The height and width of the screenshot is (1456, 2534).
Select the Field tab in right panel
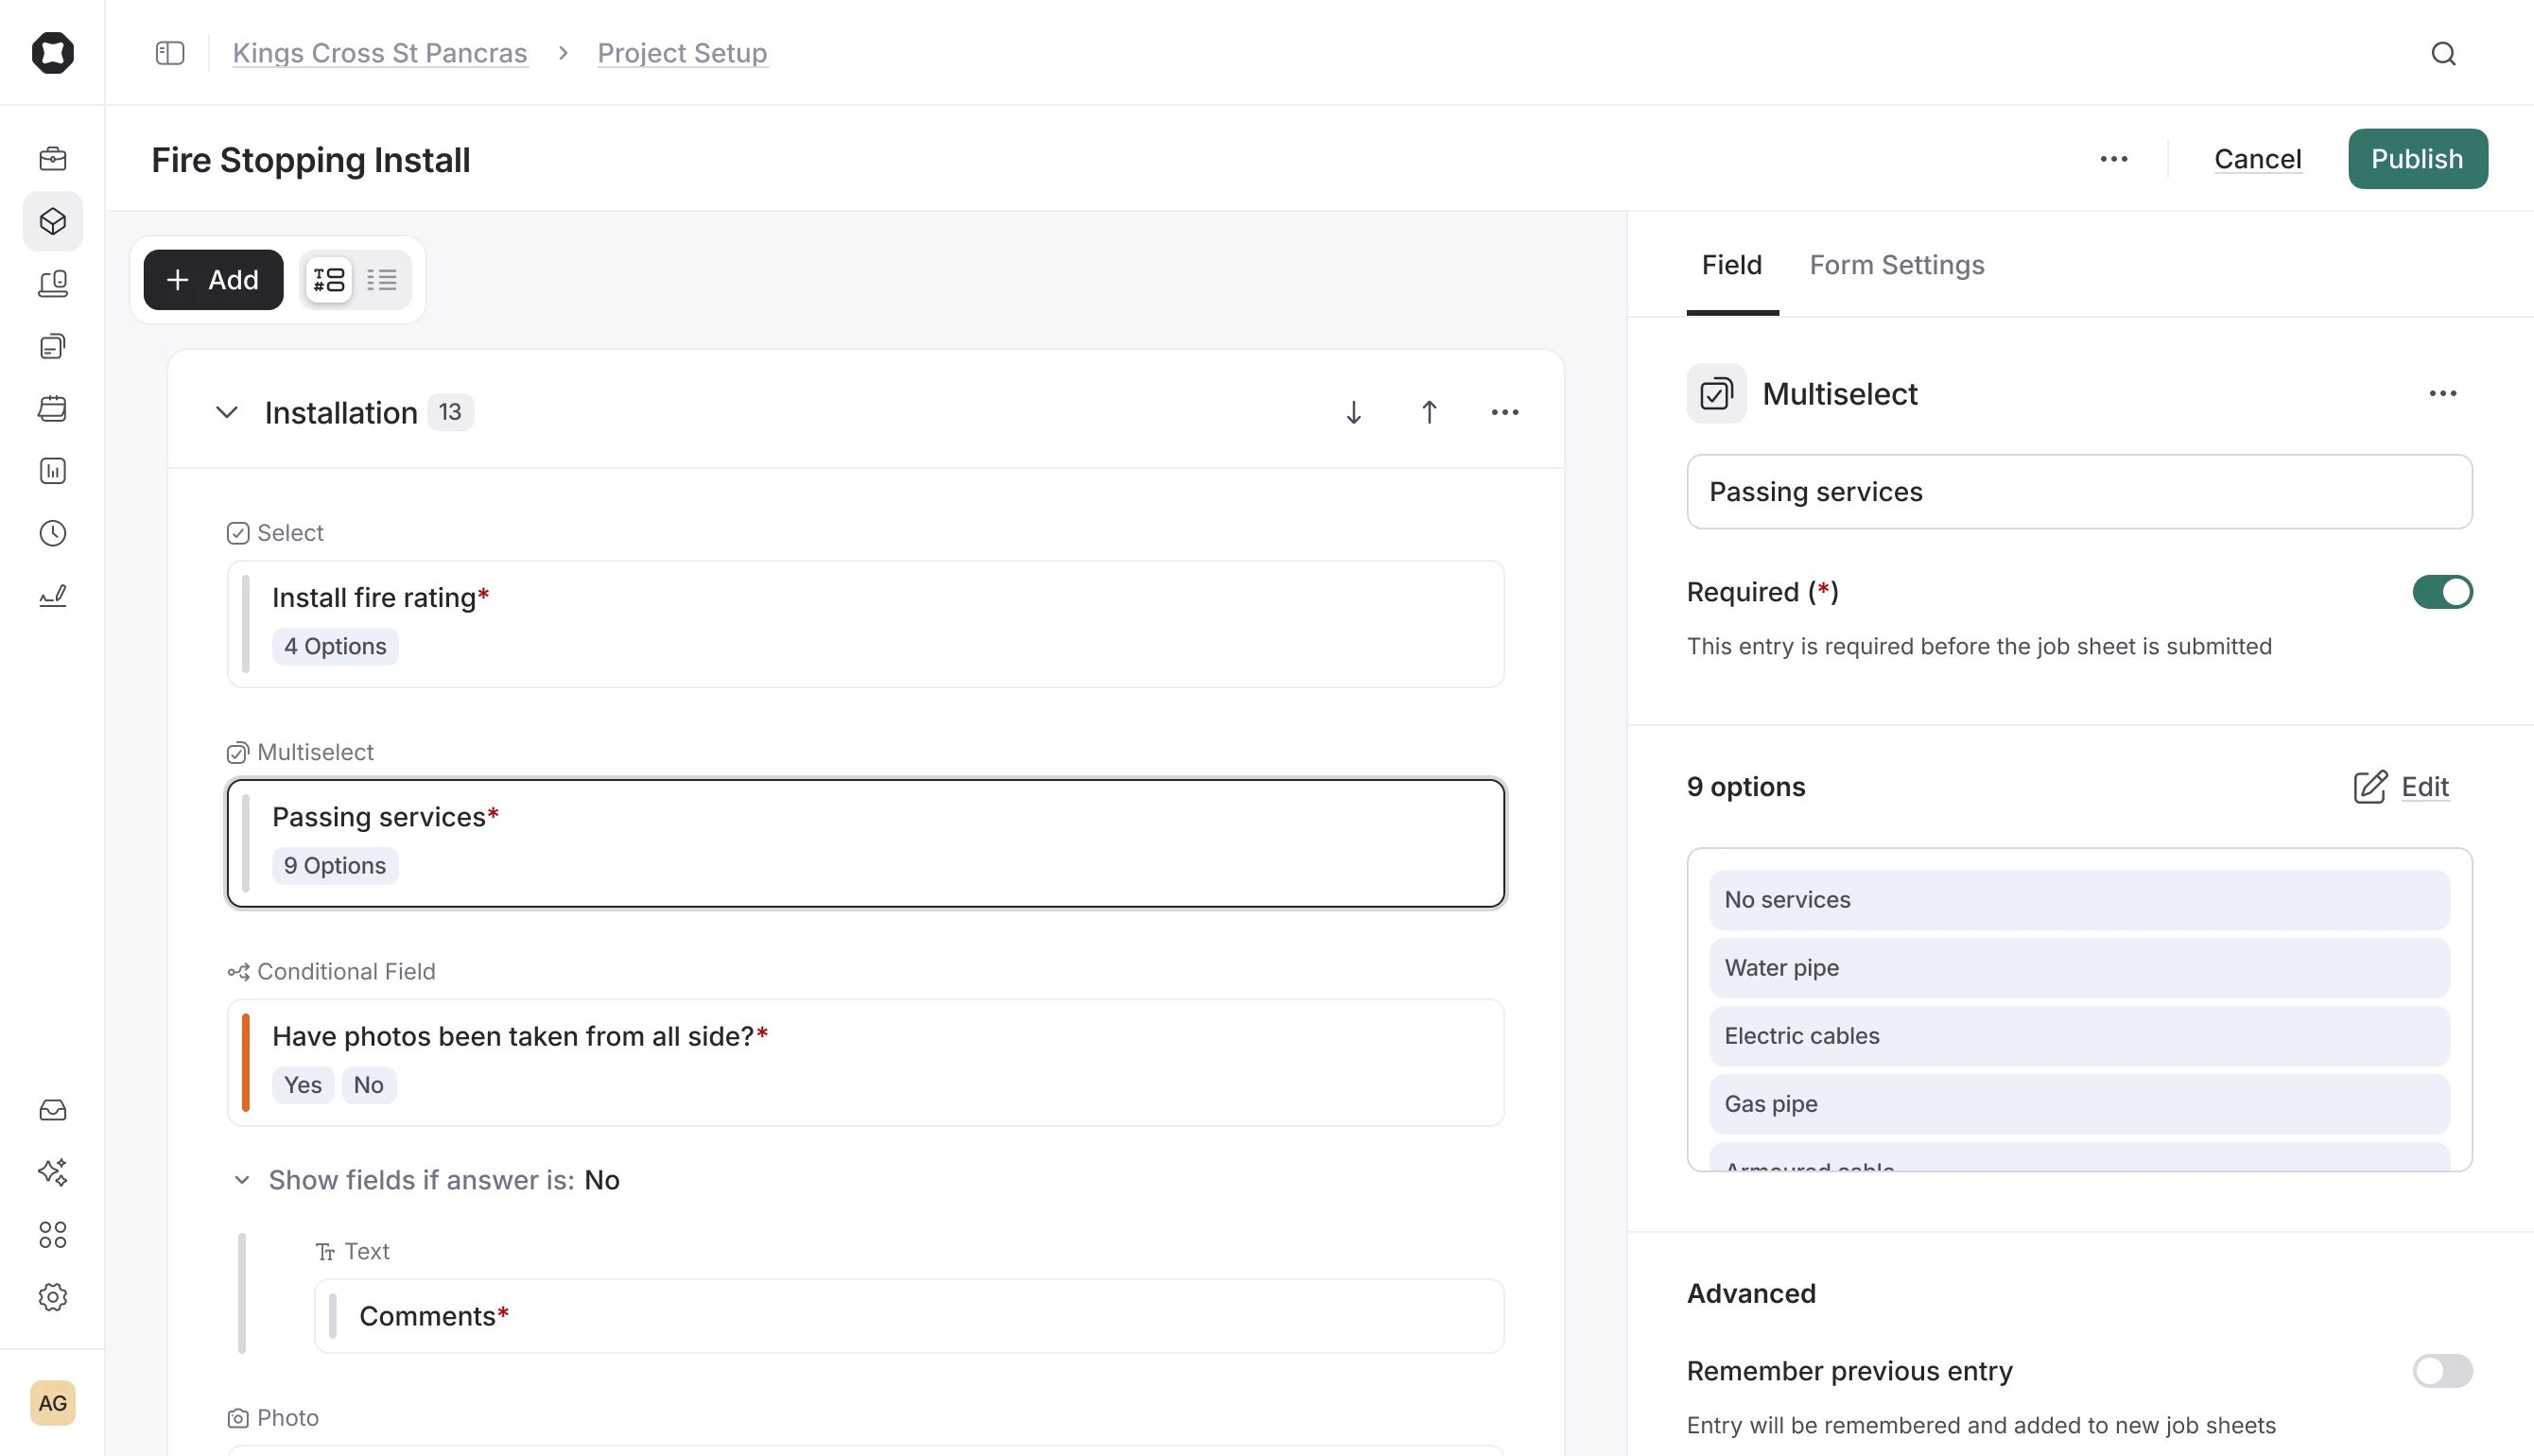pos(1731,265)
